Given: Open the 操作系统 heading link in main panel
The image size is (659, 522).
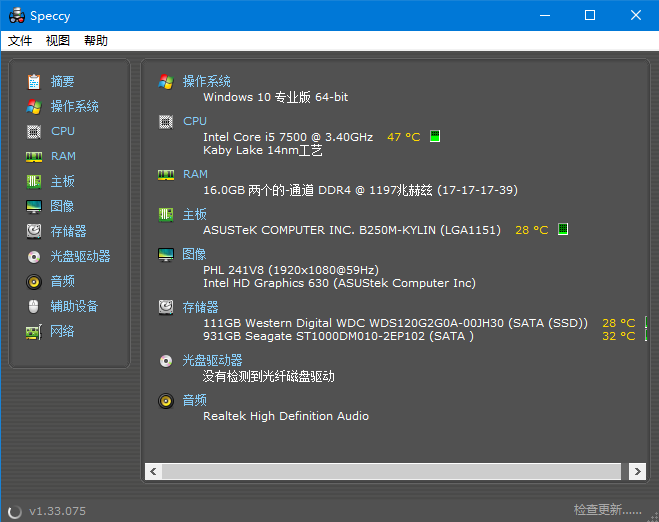Looking at the screenshot, I should (x=206, y=82).
